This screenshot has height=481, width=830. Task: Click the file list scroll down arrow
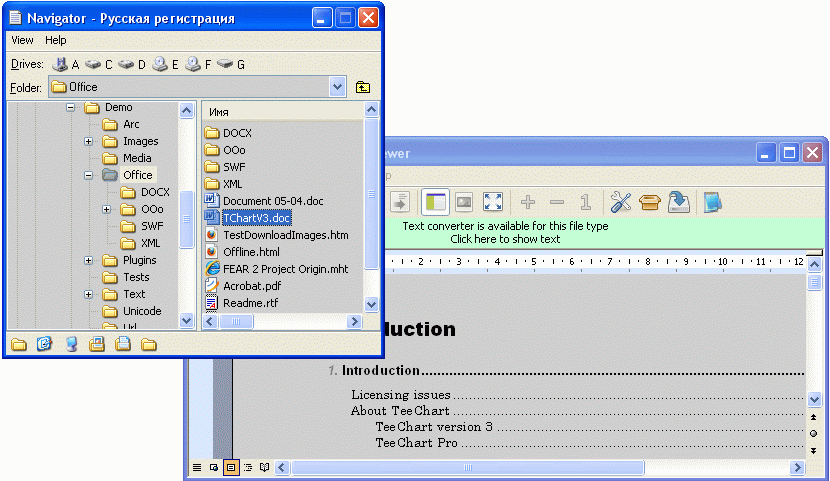pyautogui.click(x=372, y=304)
